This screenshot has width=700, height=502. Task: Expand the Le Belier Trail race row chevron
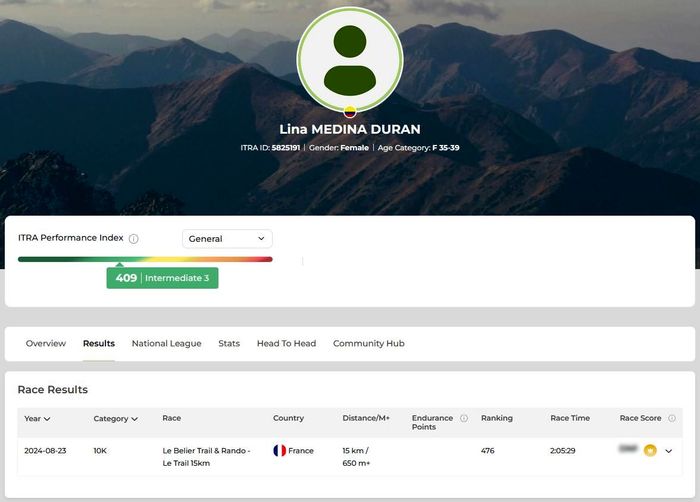669,451
